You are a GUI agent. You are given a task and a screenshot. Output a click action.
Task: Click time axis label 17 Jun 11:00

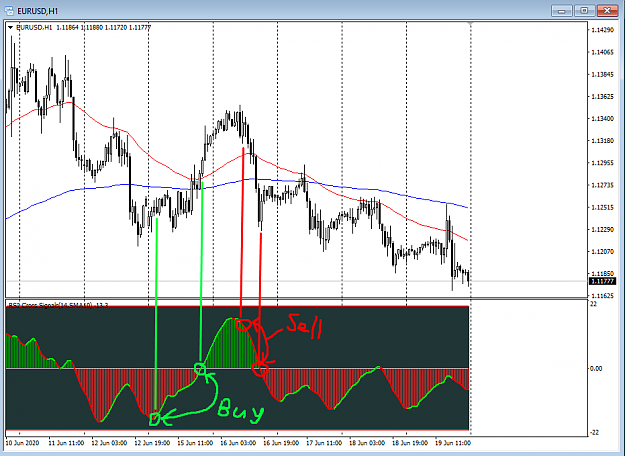(x=324, y=443)
